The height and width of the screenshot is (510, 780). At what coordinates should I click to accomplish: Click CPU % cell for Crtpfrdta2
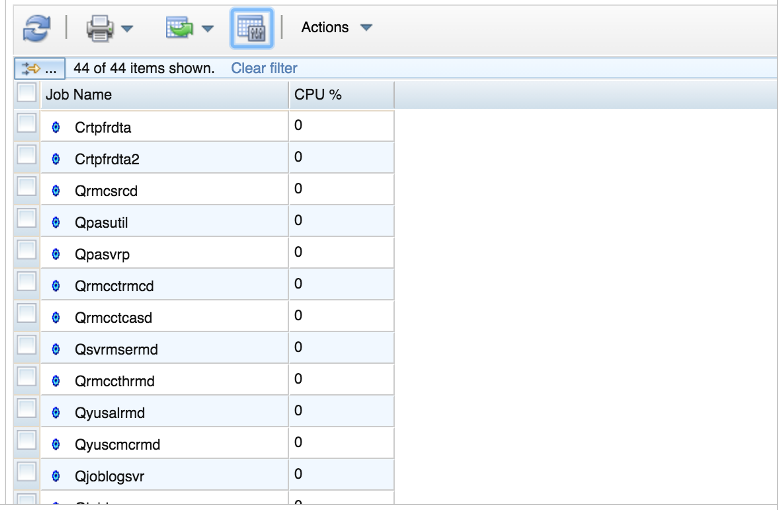click(x=341, y=158)
